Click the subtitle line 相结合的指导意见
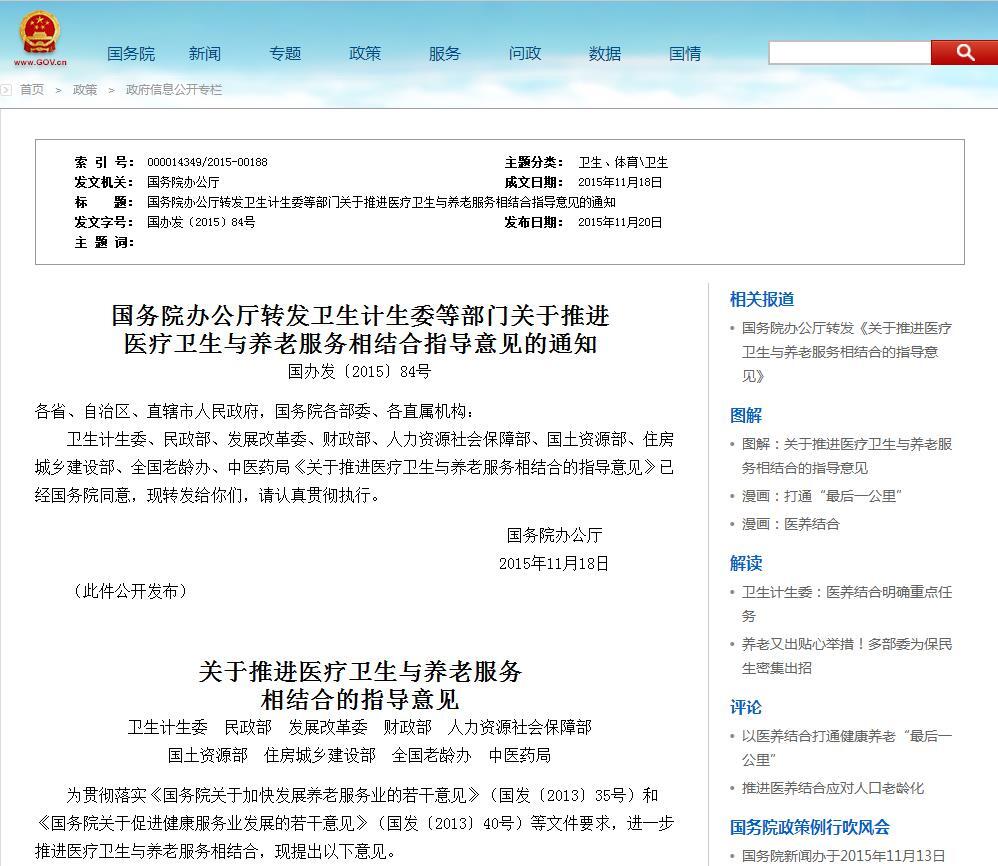This screenshot has width=998, height=866. point(360,699)
